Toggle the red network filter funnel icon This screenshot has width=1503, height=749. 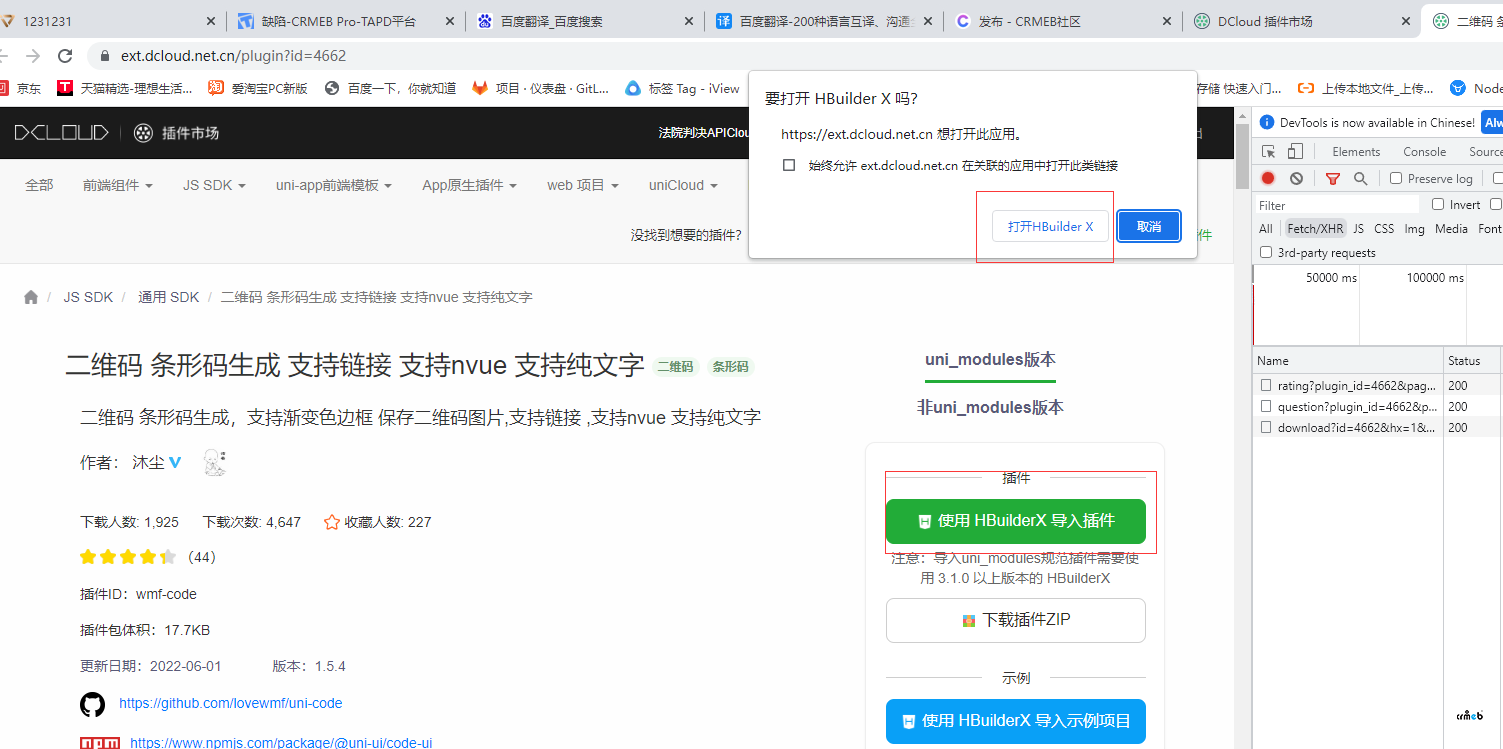1332,178
